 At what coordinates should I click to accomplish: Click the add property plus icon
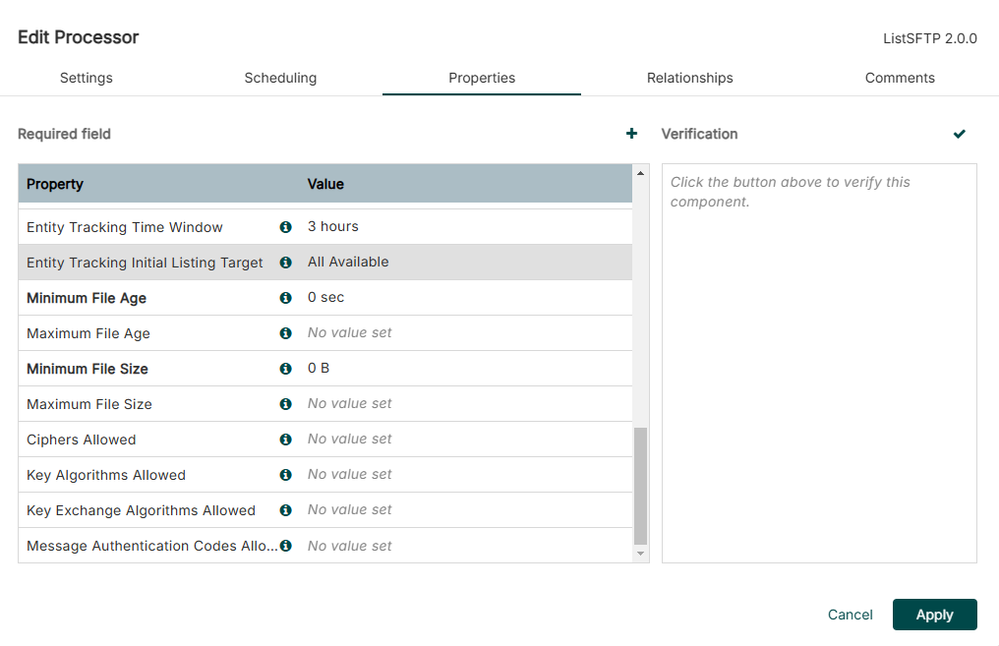[x=631, y=134]
